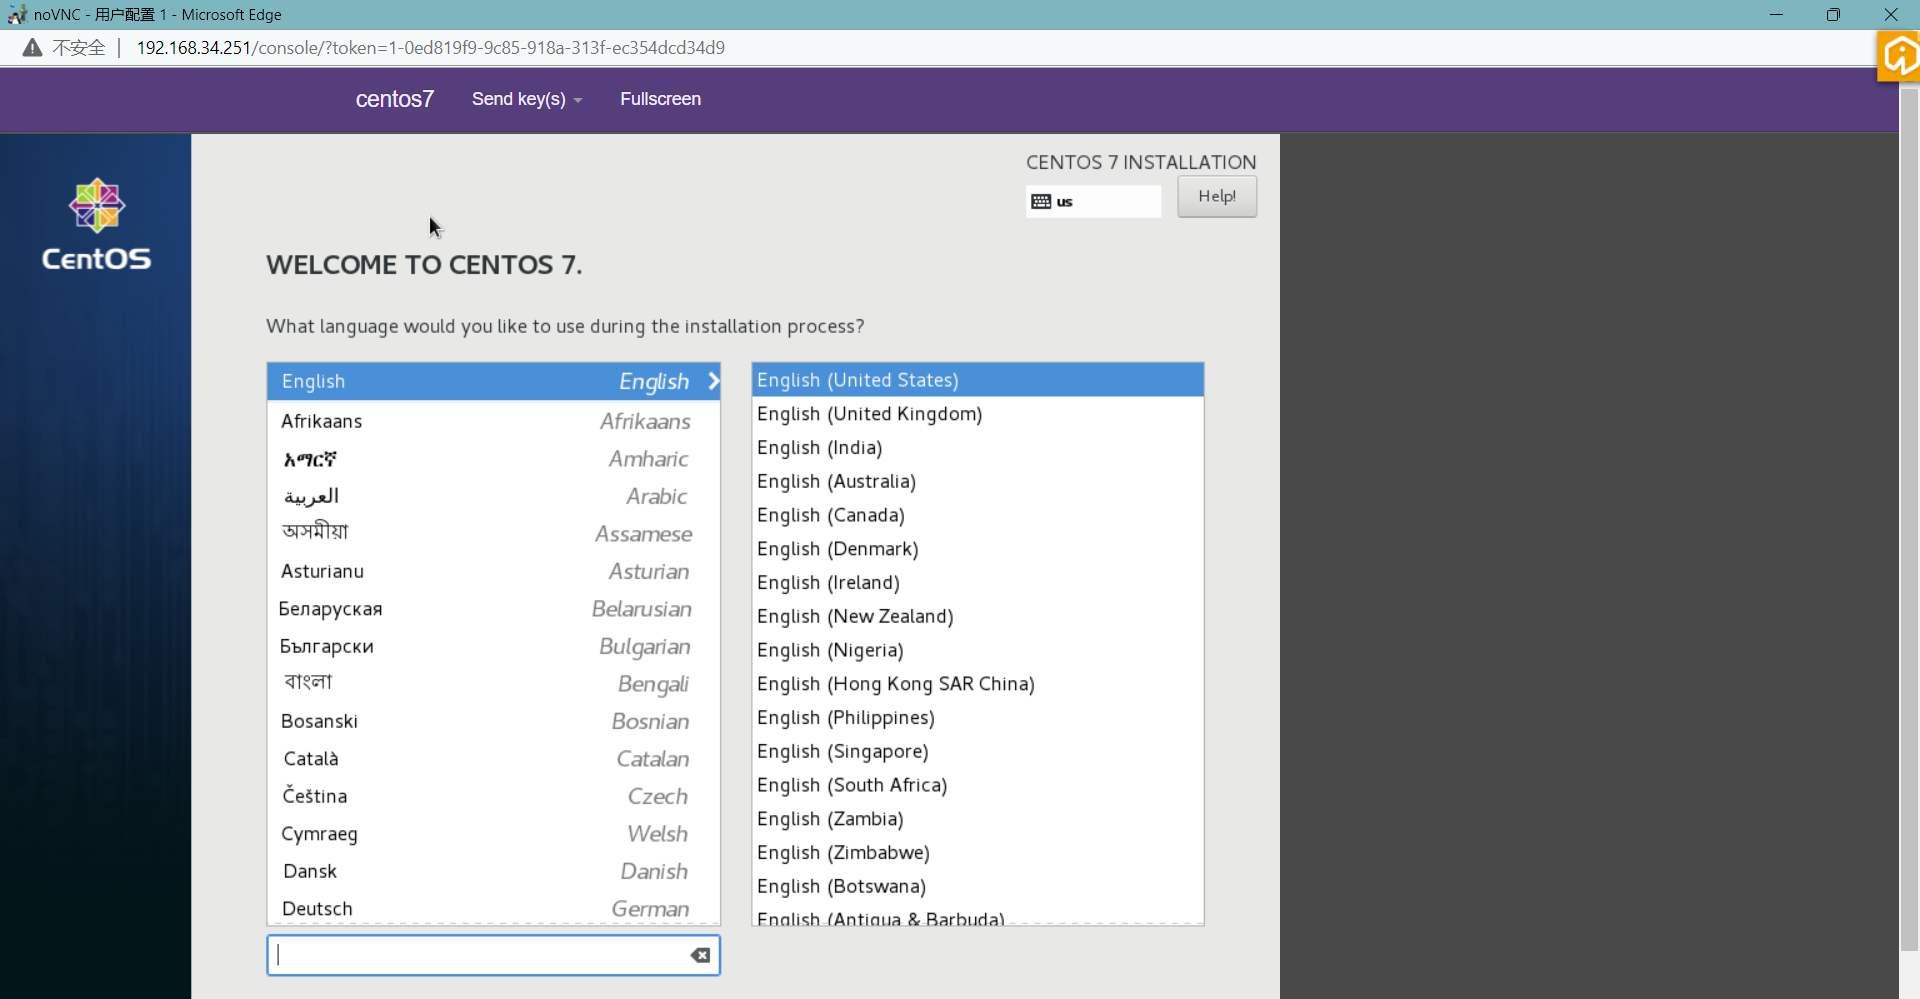The width and height of the screenshot is (1920, 999).
Task: Choose English (Zimbabwe) locale
Action: pyautogui.click(x=977, y=853)
